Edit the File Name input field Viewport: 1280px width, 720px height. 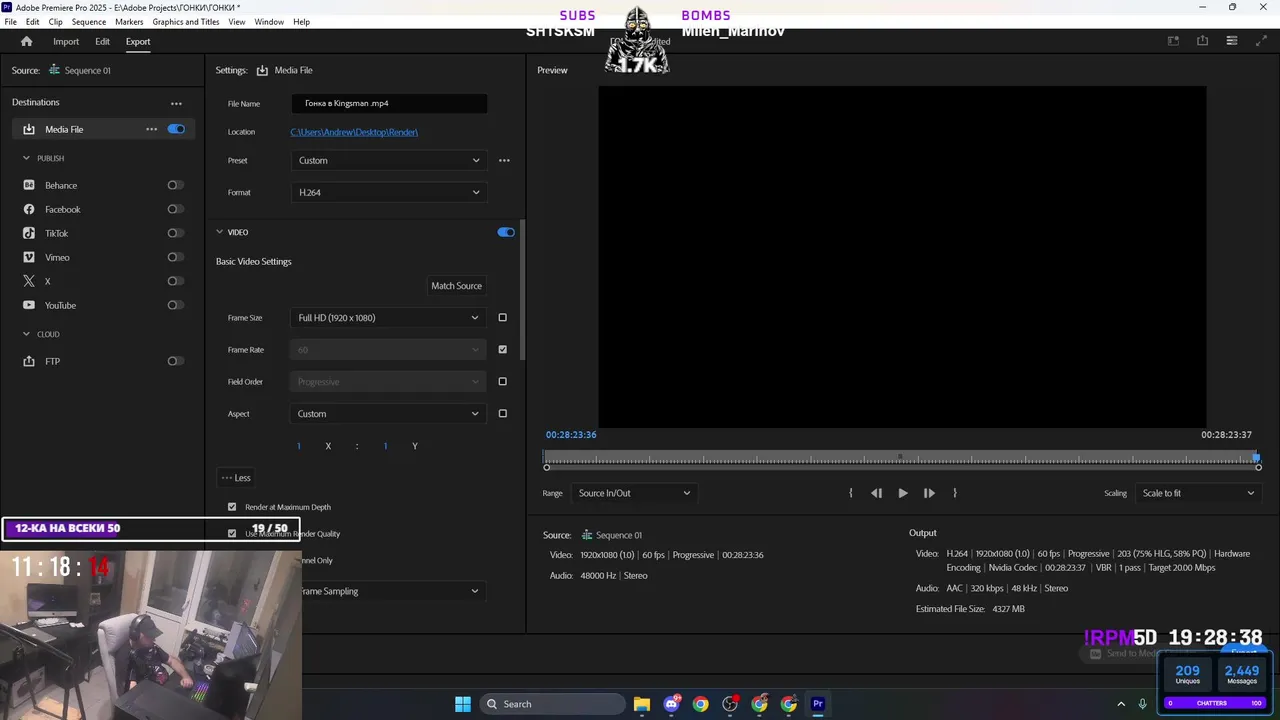(389, 103)
